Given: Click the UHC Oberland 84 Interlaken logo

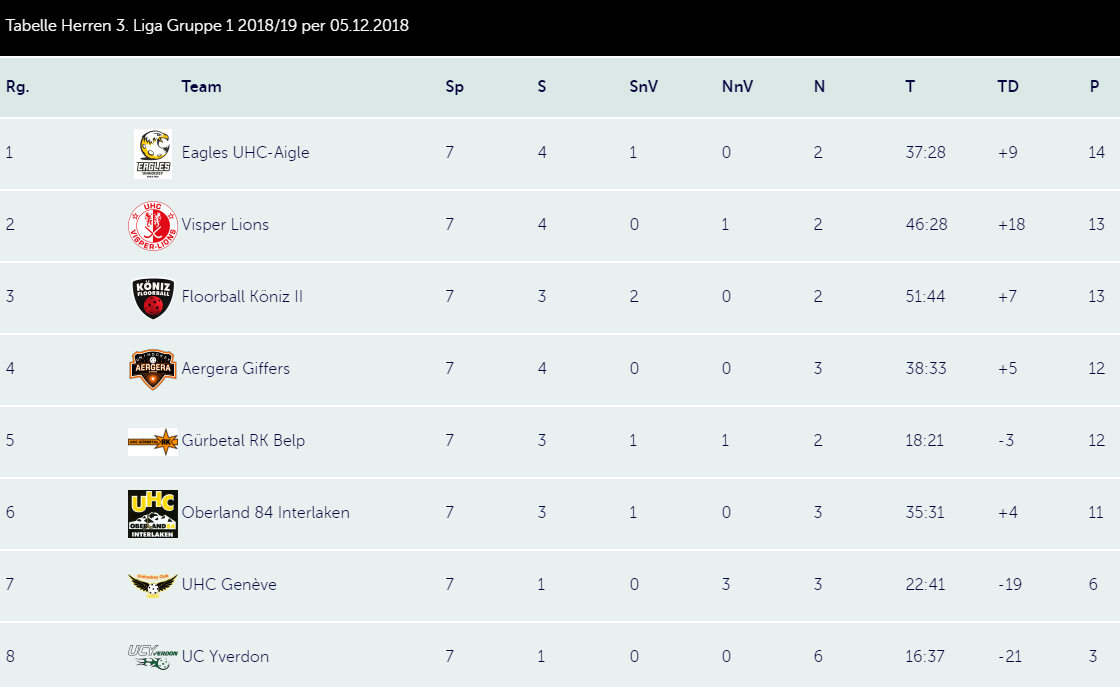Looking at the screenshot, I should tap(153, 513).
